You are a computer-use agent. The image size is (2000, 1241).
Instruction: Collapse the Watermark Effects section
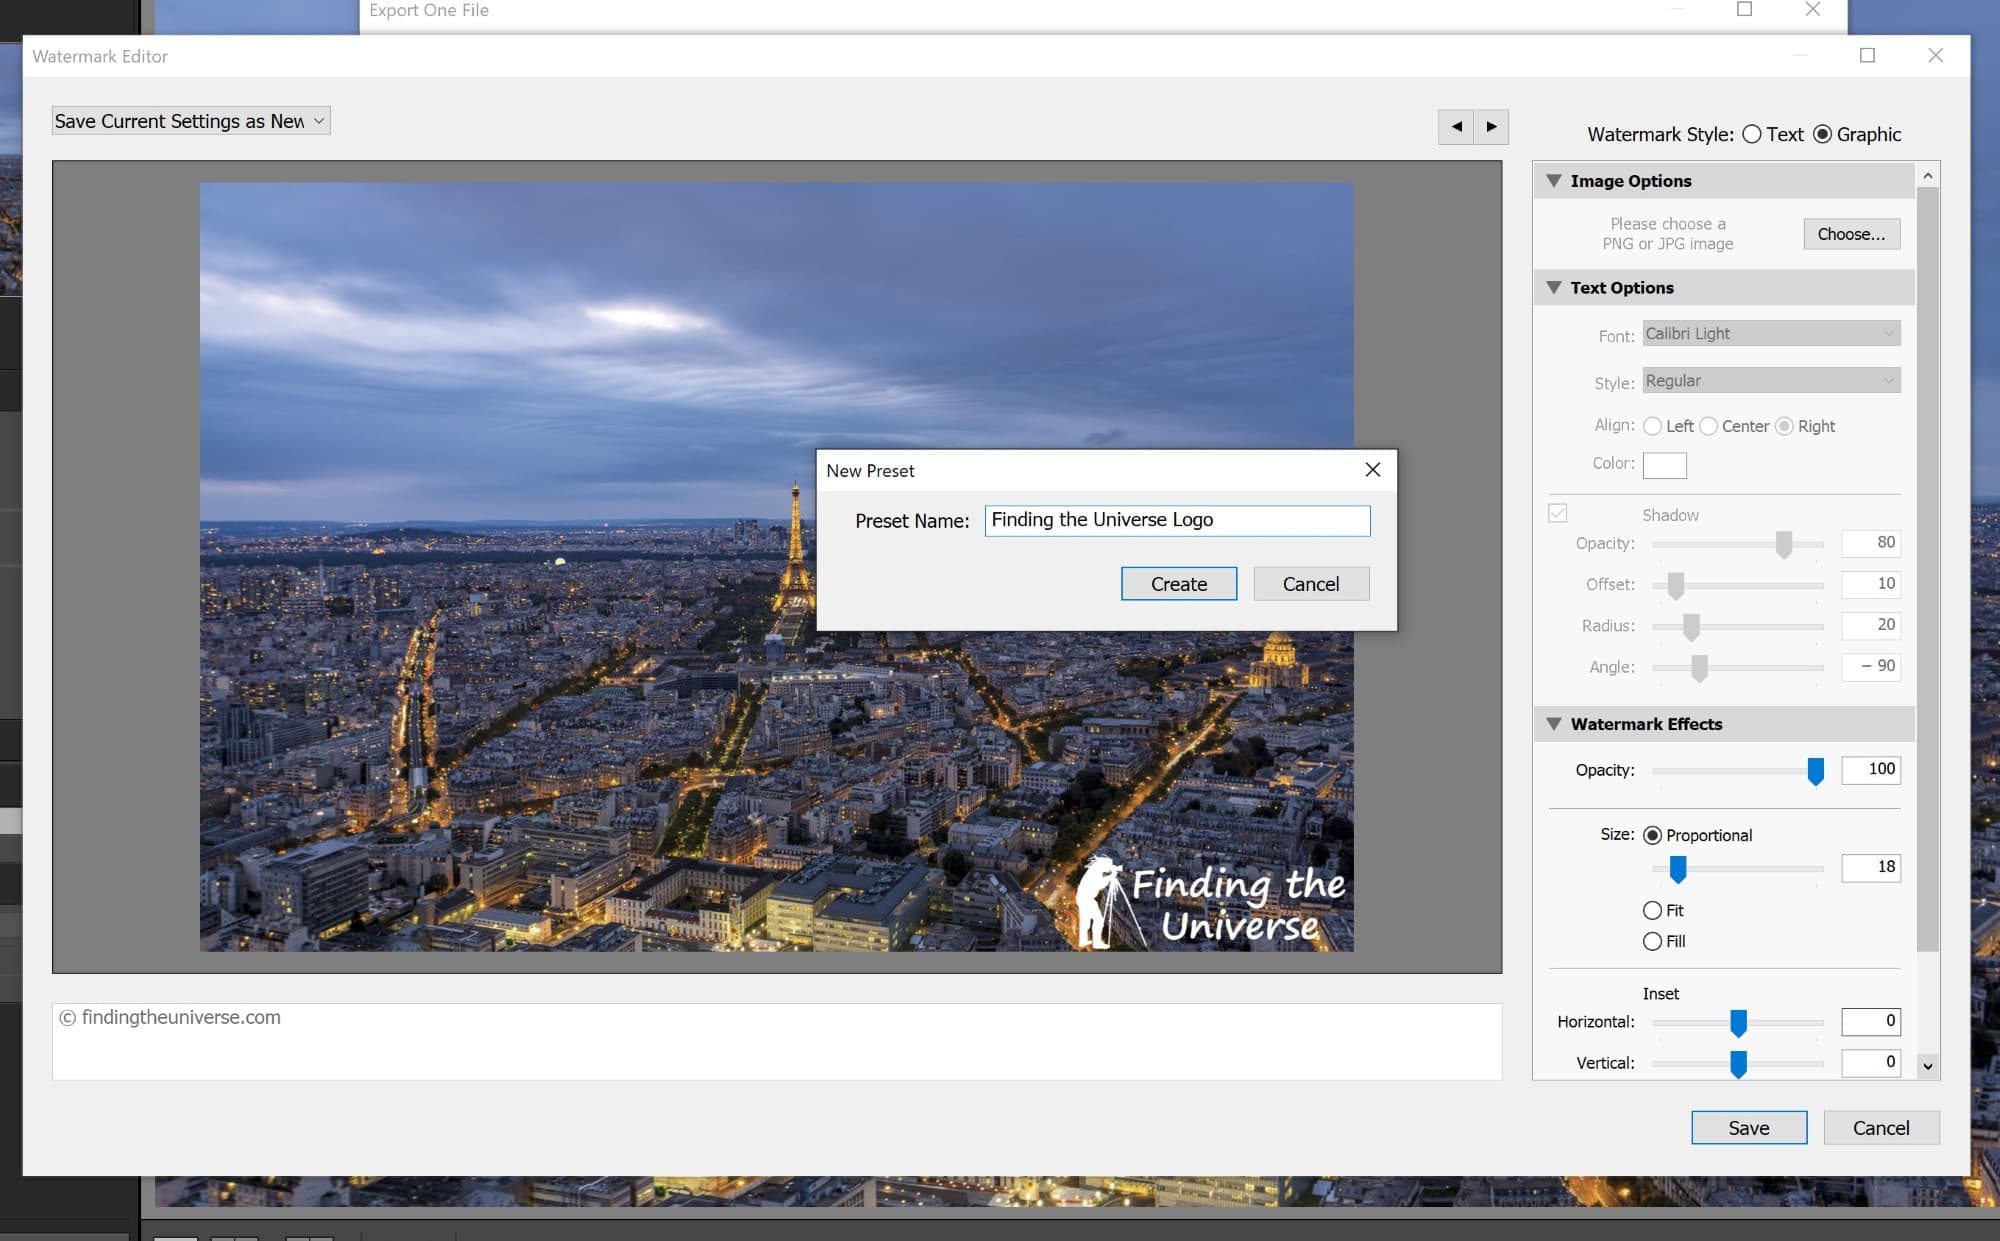click(1553, 723)
